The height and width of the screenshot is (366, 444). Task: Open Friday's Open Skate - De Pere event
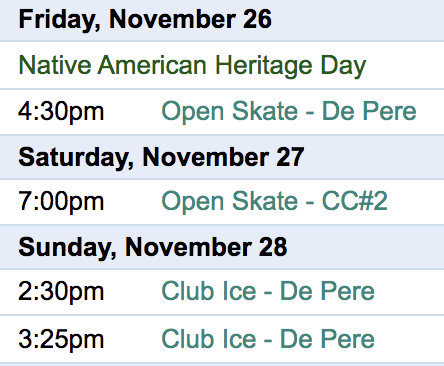pyautogui.click(x=289, y=111)
